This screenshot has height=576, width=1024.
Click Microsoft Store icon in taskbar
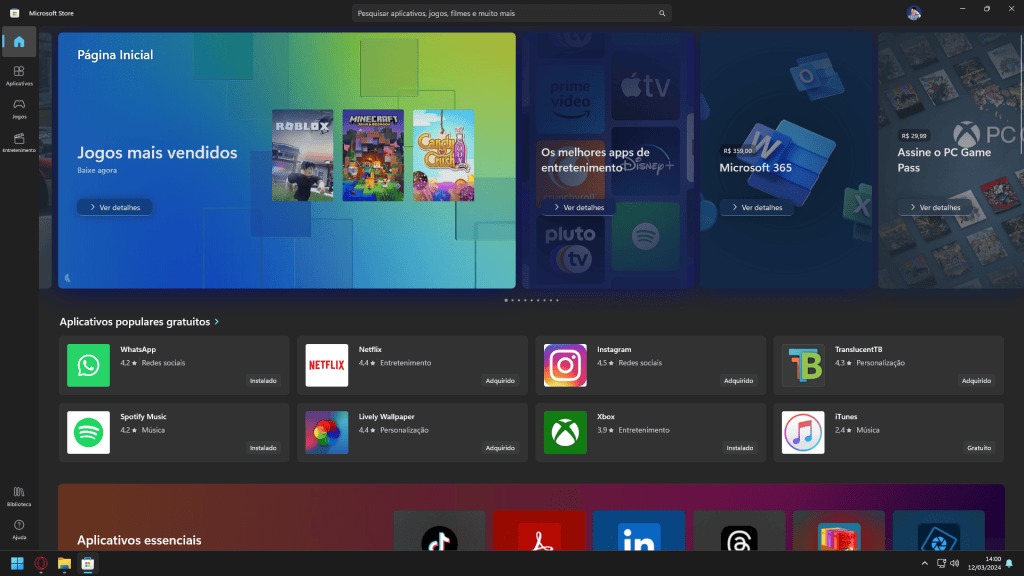point(88,564)
